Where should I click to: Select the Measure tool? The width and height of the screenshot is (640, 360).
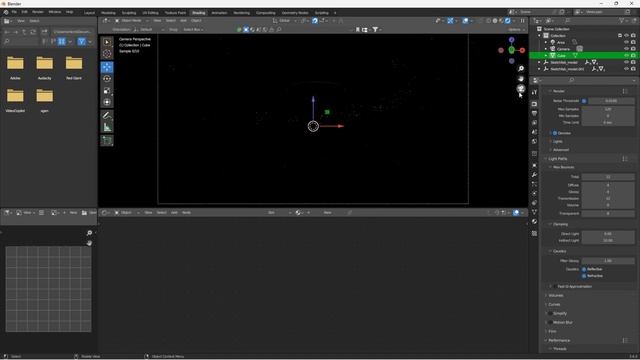[107, 127]
